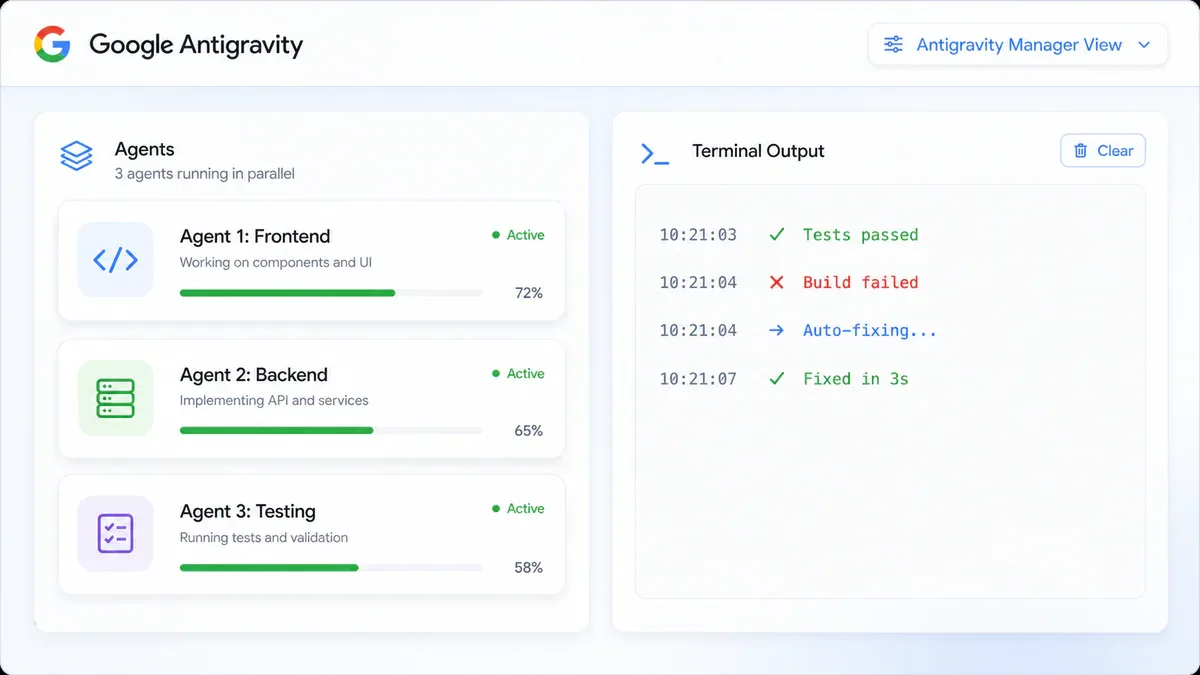Open the Agent 3: Testing title
1200x675 pixels.
point(248,511)
